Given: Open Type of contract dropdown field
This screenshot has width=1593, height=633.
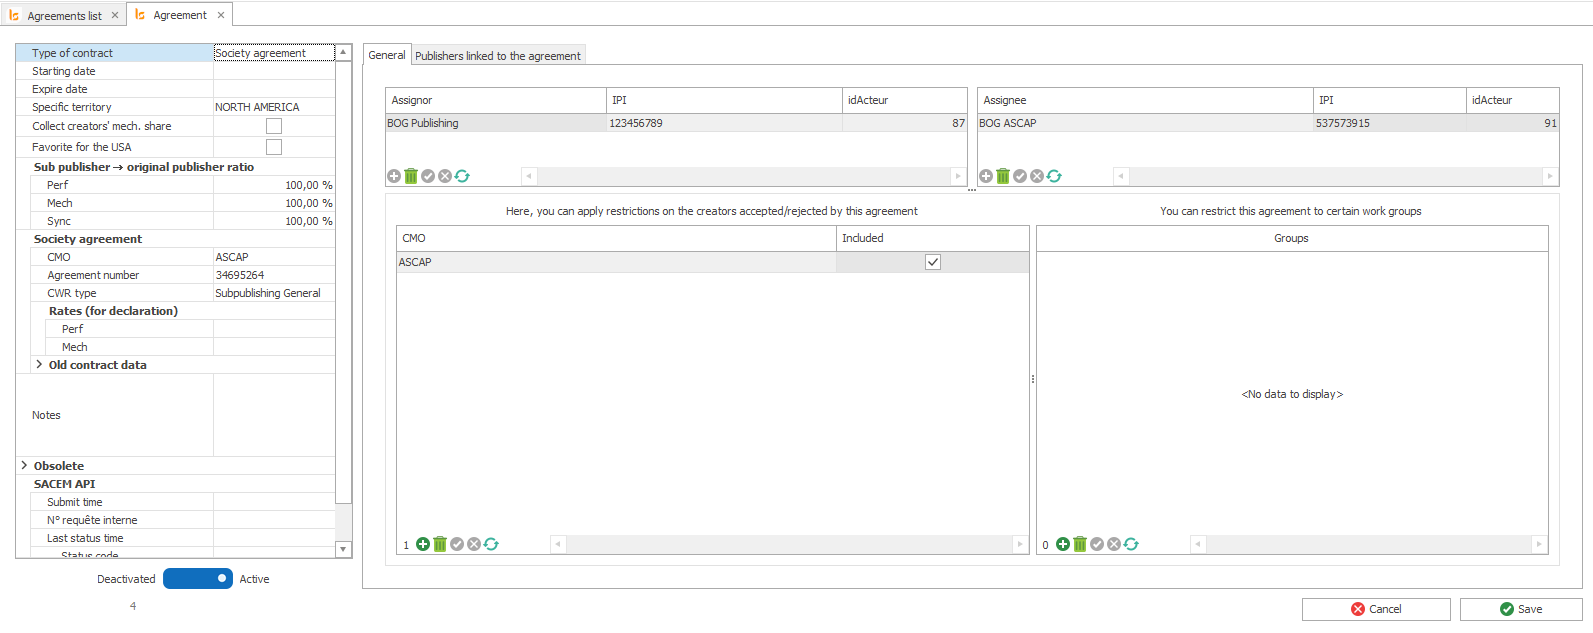Looking at the screenshot, I should coord(273,53).
